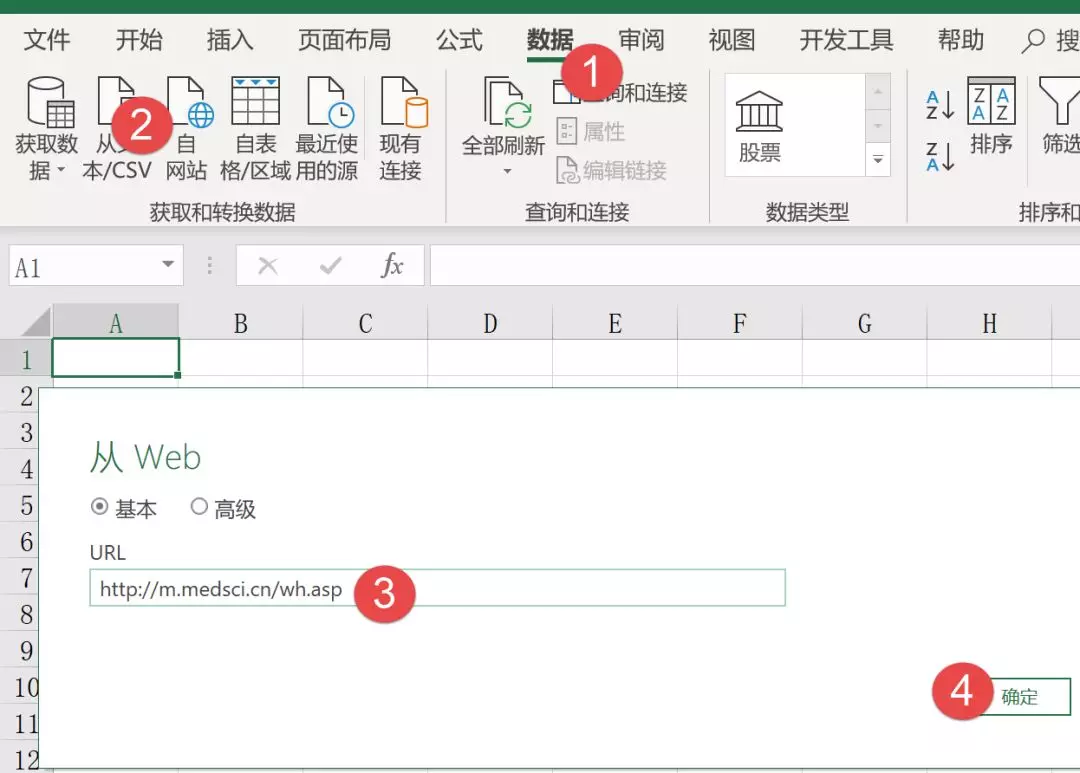Open the File (文件) tab
The height and width of the screenshot is (773, 1080).
coord(47,40)
